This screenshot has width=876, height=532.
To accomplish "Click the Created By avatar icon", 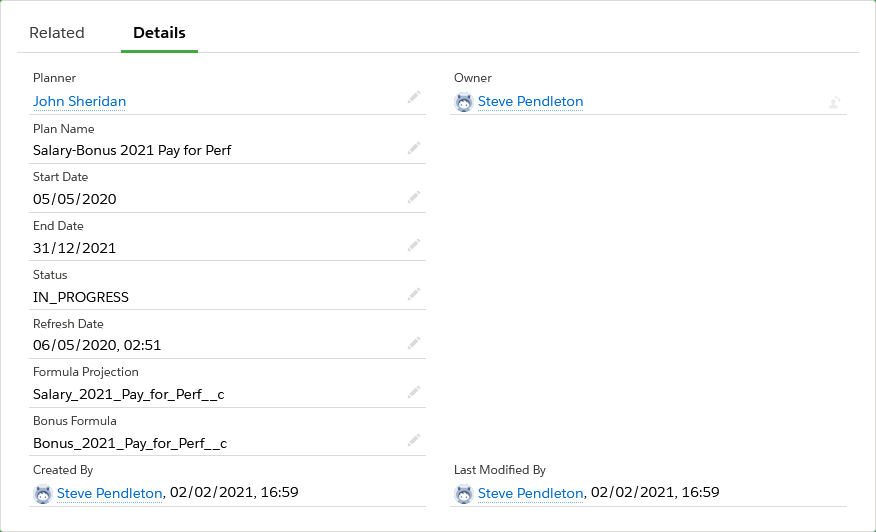I will [43, 493].
